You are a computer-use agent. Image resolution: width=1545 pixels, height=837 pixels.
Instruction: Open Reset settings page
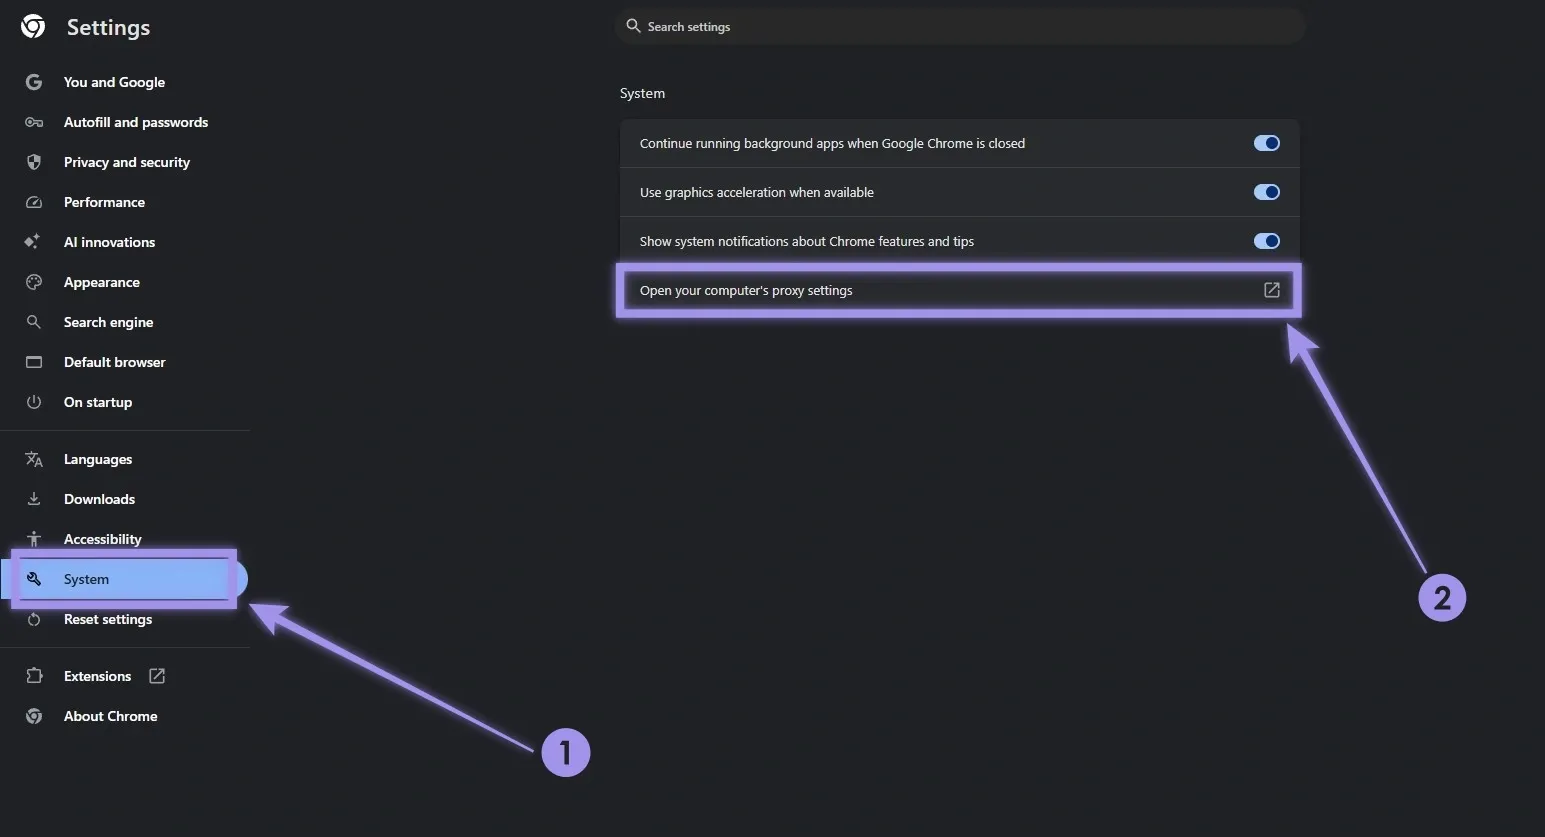[x=108, y=619]
